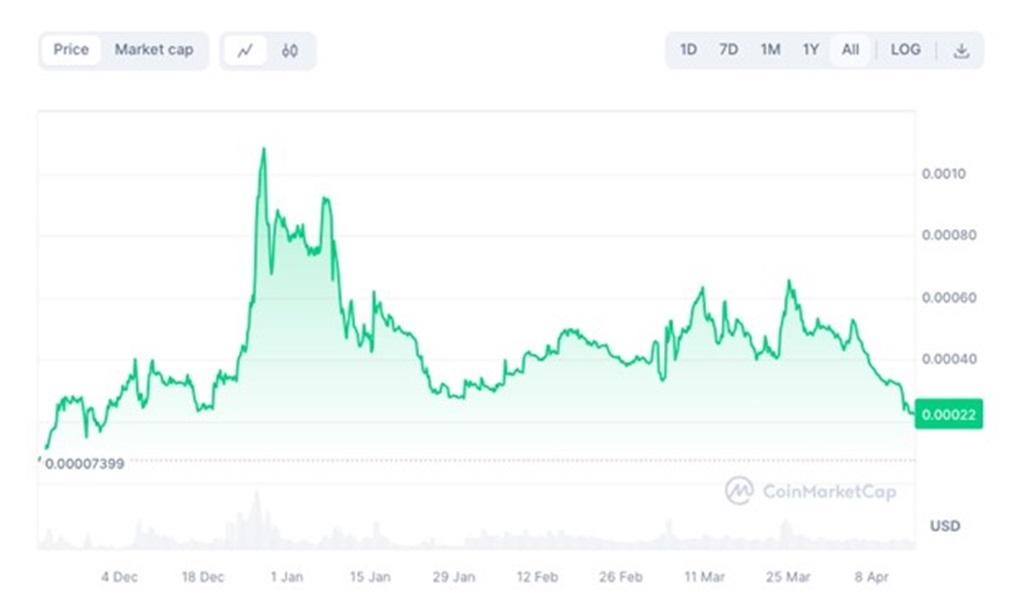Click the late December price peak
Image resolution: width=1024 pixels, height=602 pixels.
pyautogui.click(x=263, y=150)
